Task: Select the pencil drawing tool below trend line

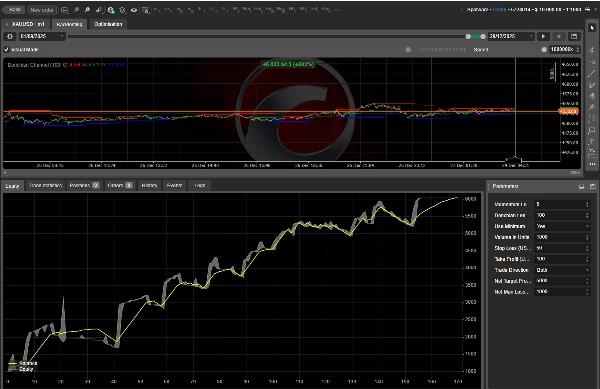Action: (x=592, y=85)
